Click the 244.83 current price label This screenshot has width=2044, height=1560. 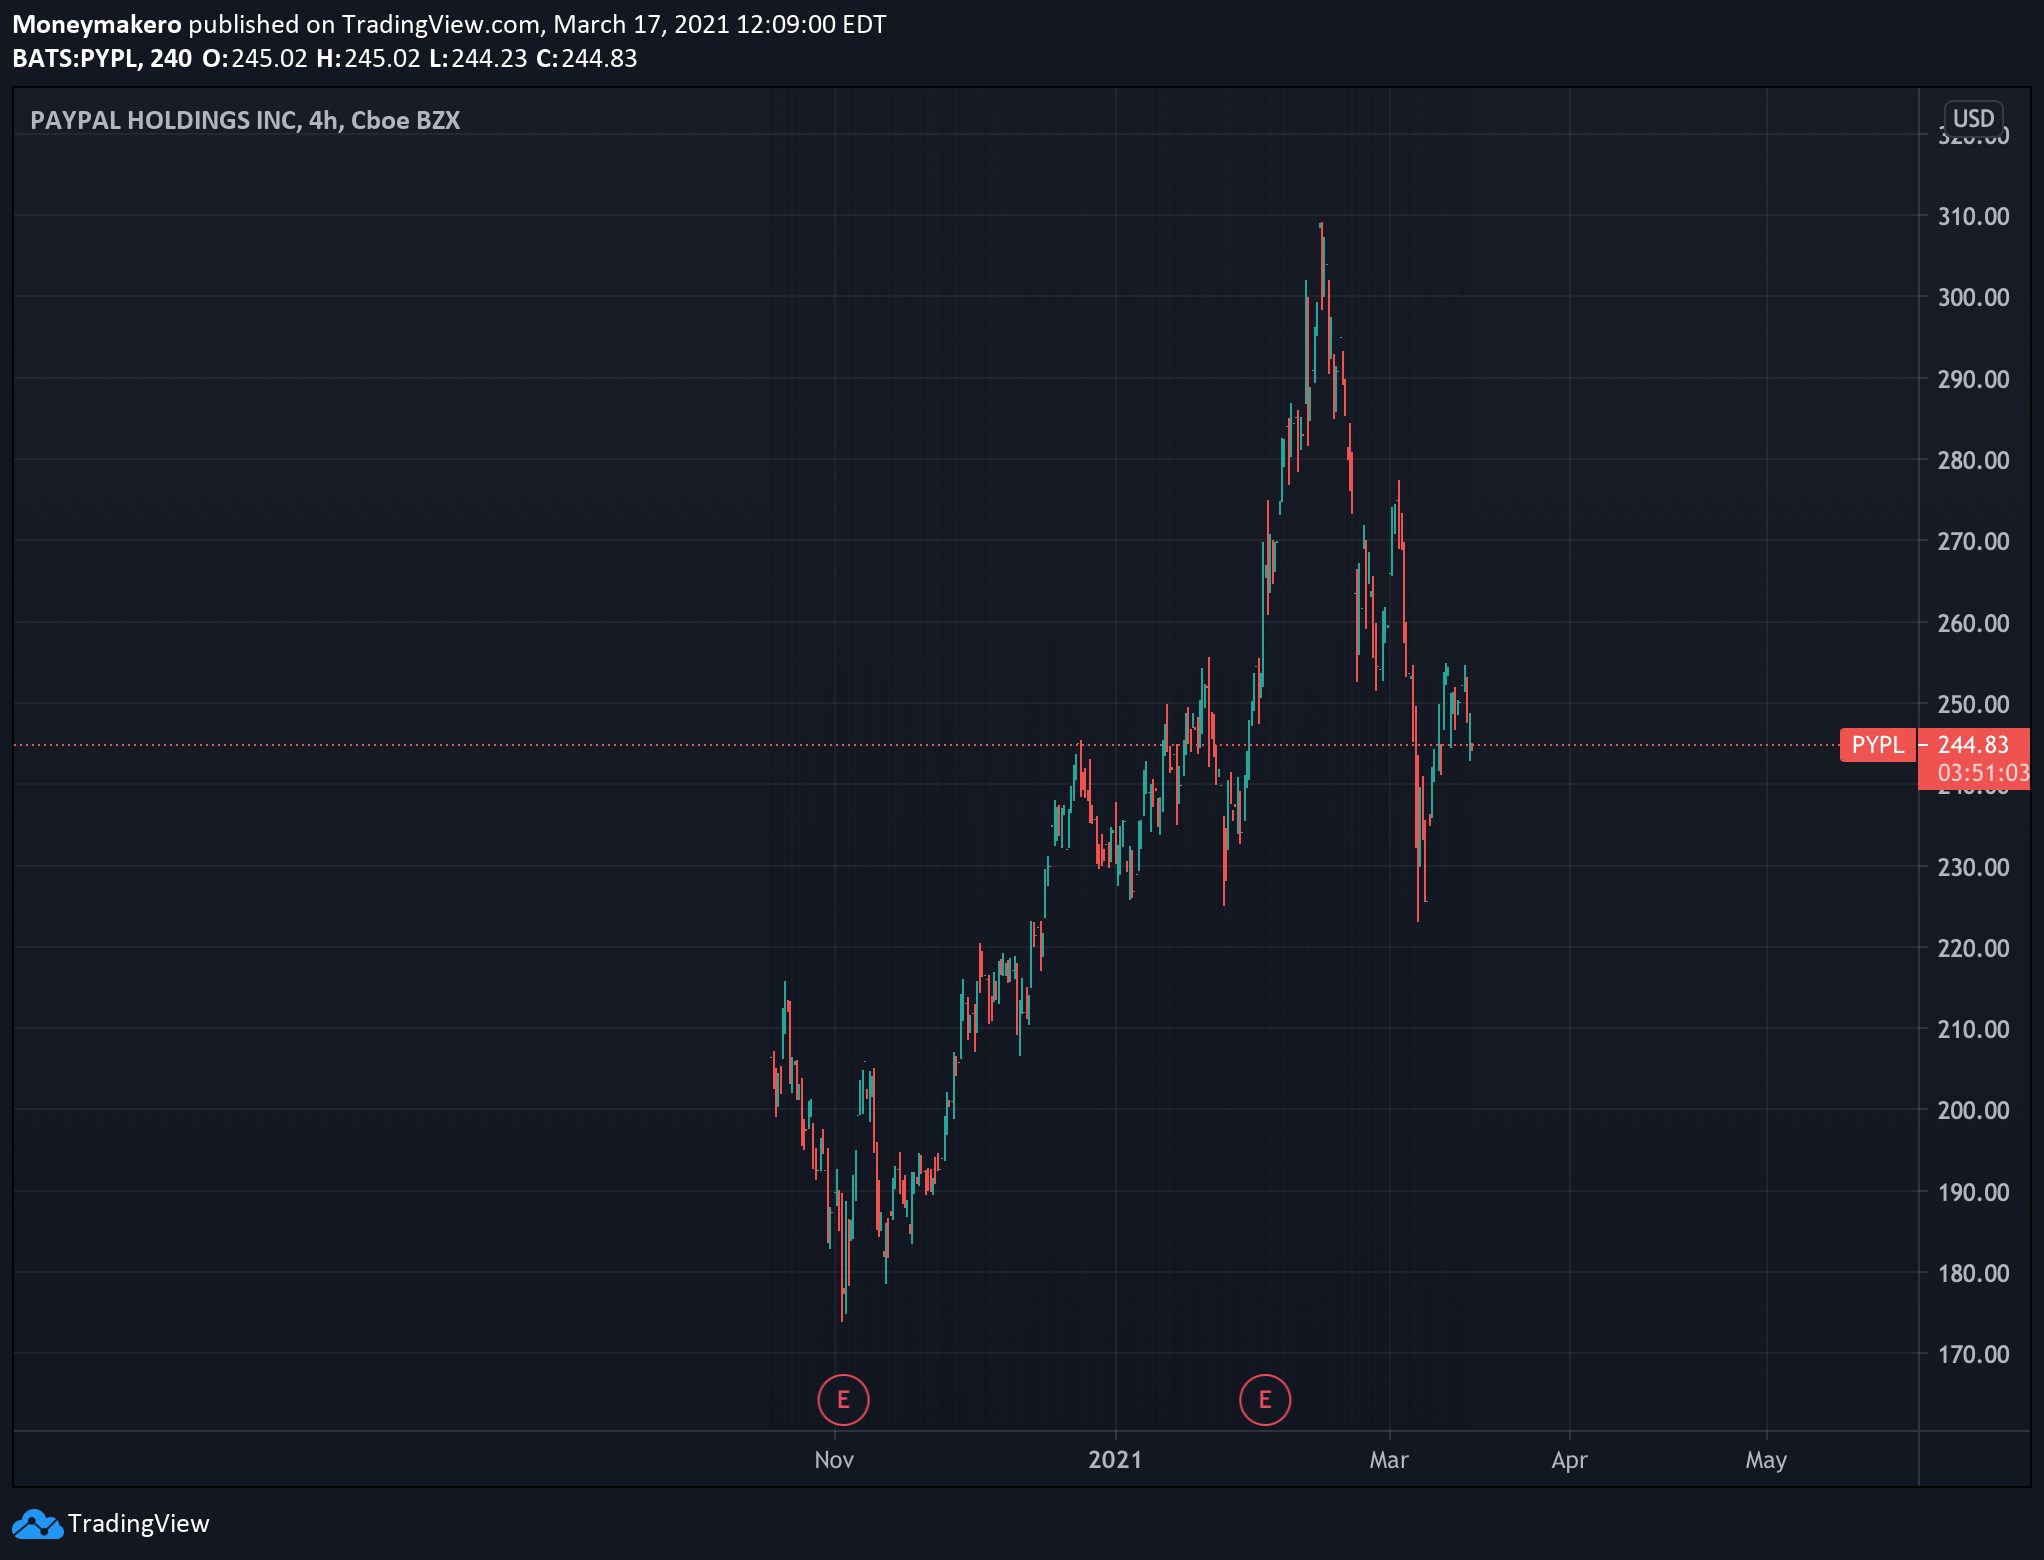(1973, 745)
